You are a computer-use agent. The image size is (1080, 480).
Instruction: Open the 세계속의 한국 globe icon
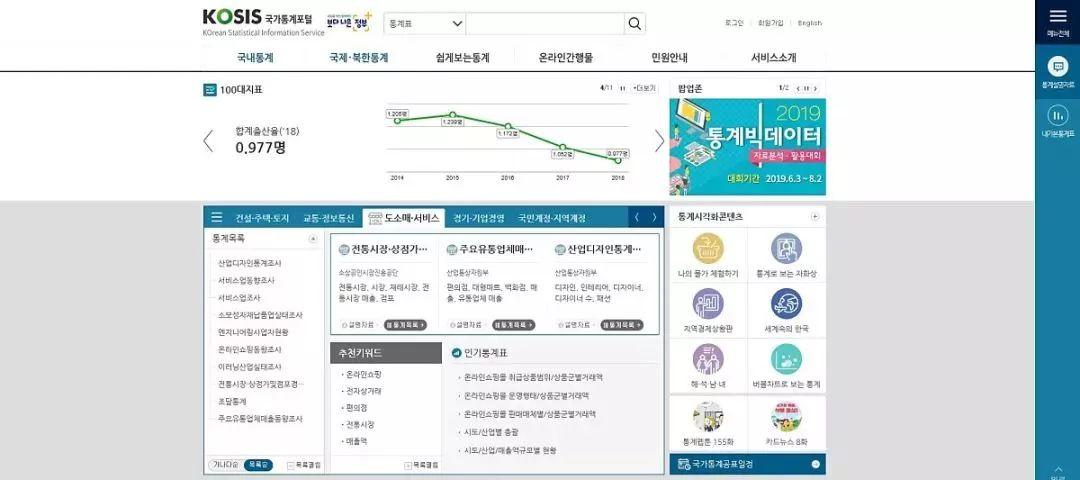point(786,304)
